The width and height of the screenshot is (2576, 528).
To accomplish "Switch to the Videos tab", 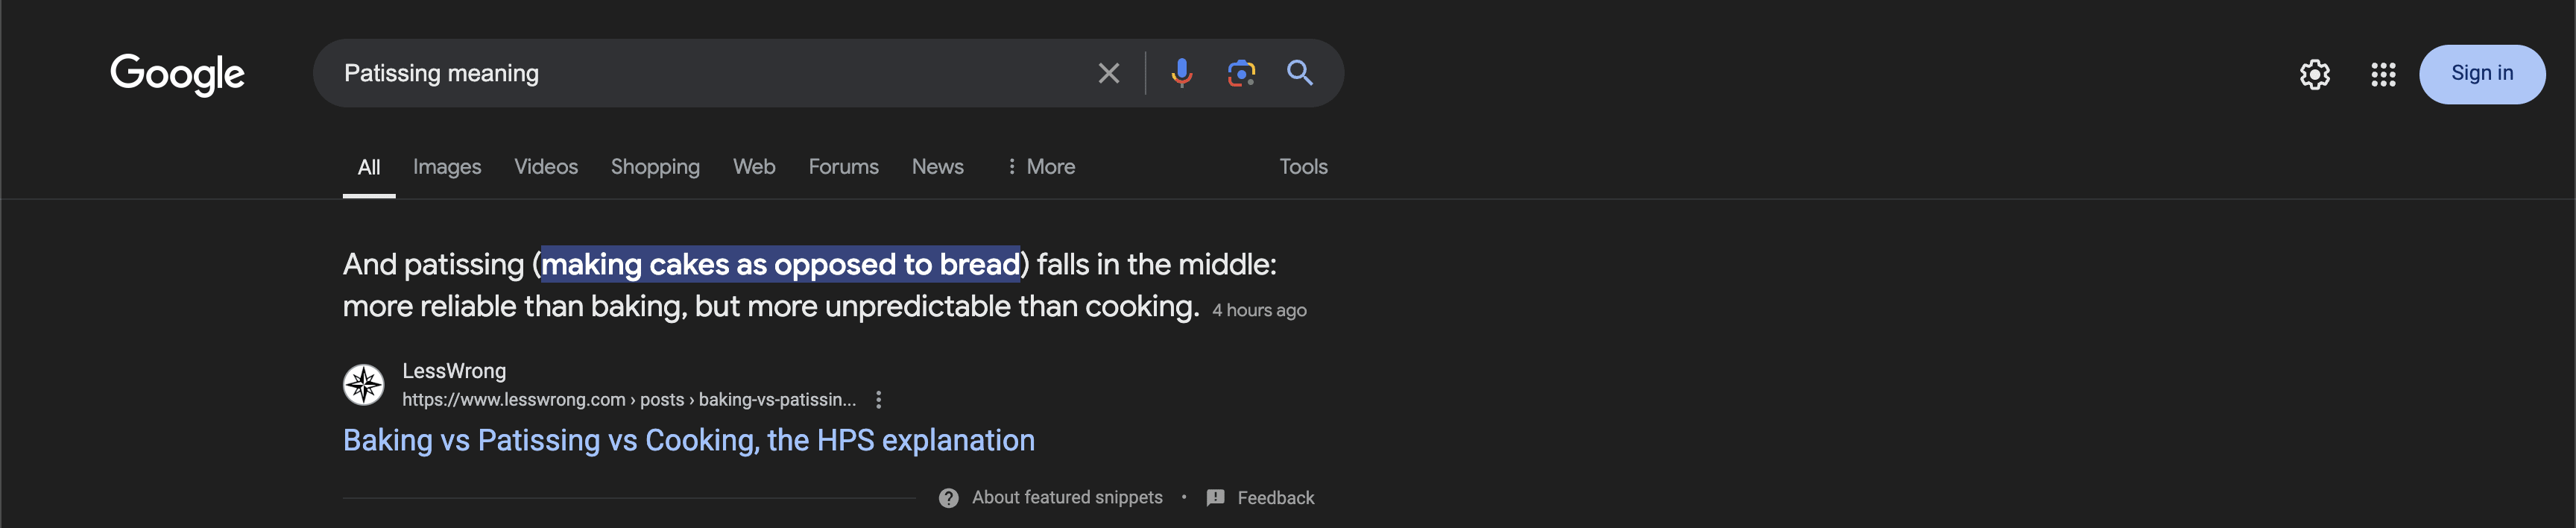I will point(546,167).
